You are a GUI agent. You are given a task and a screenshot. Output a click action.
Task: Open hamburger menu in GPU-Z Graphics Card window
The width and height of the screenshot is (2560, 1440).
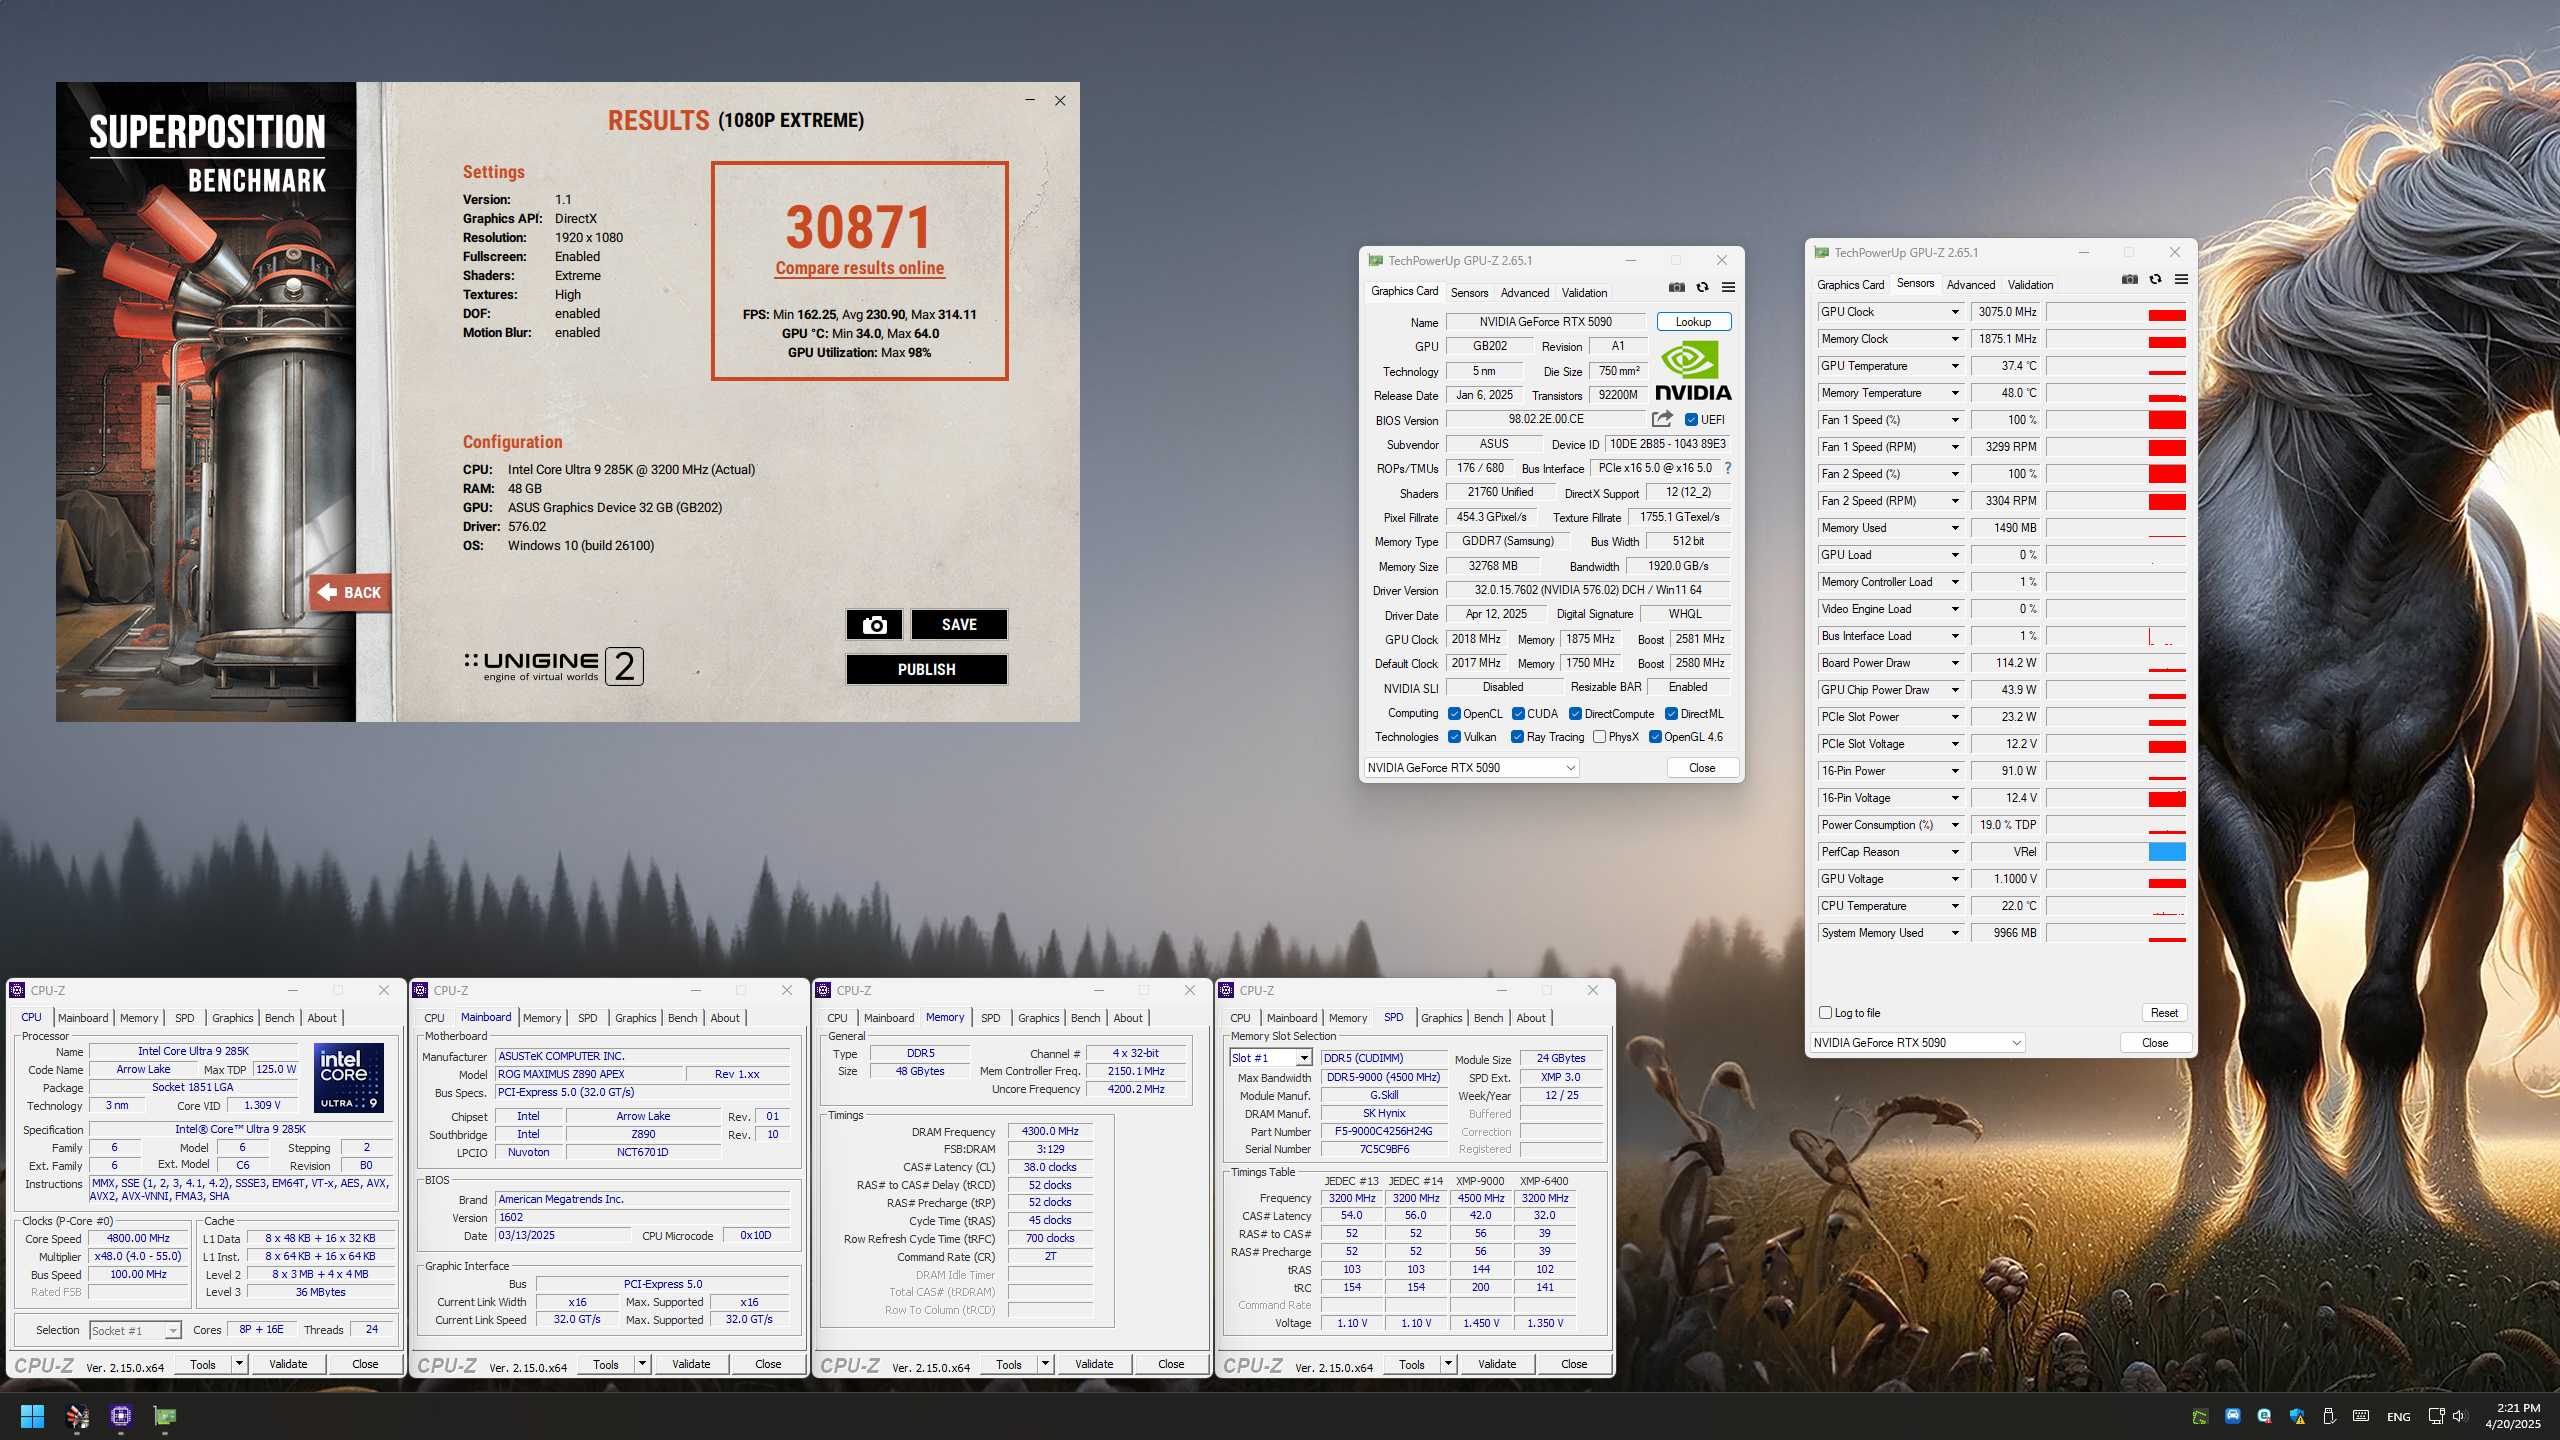coord(1728,288)
